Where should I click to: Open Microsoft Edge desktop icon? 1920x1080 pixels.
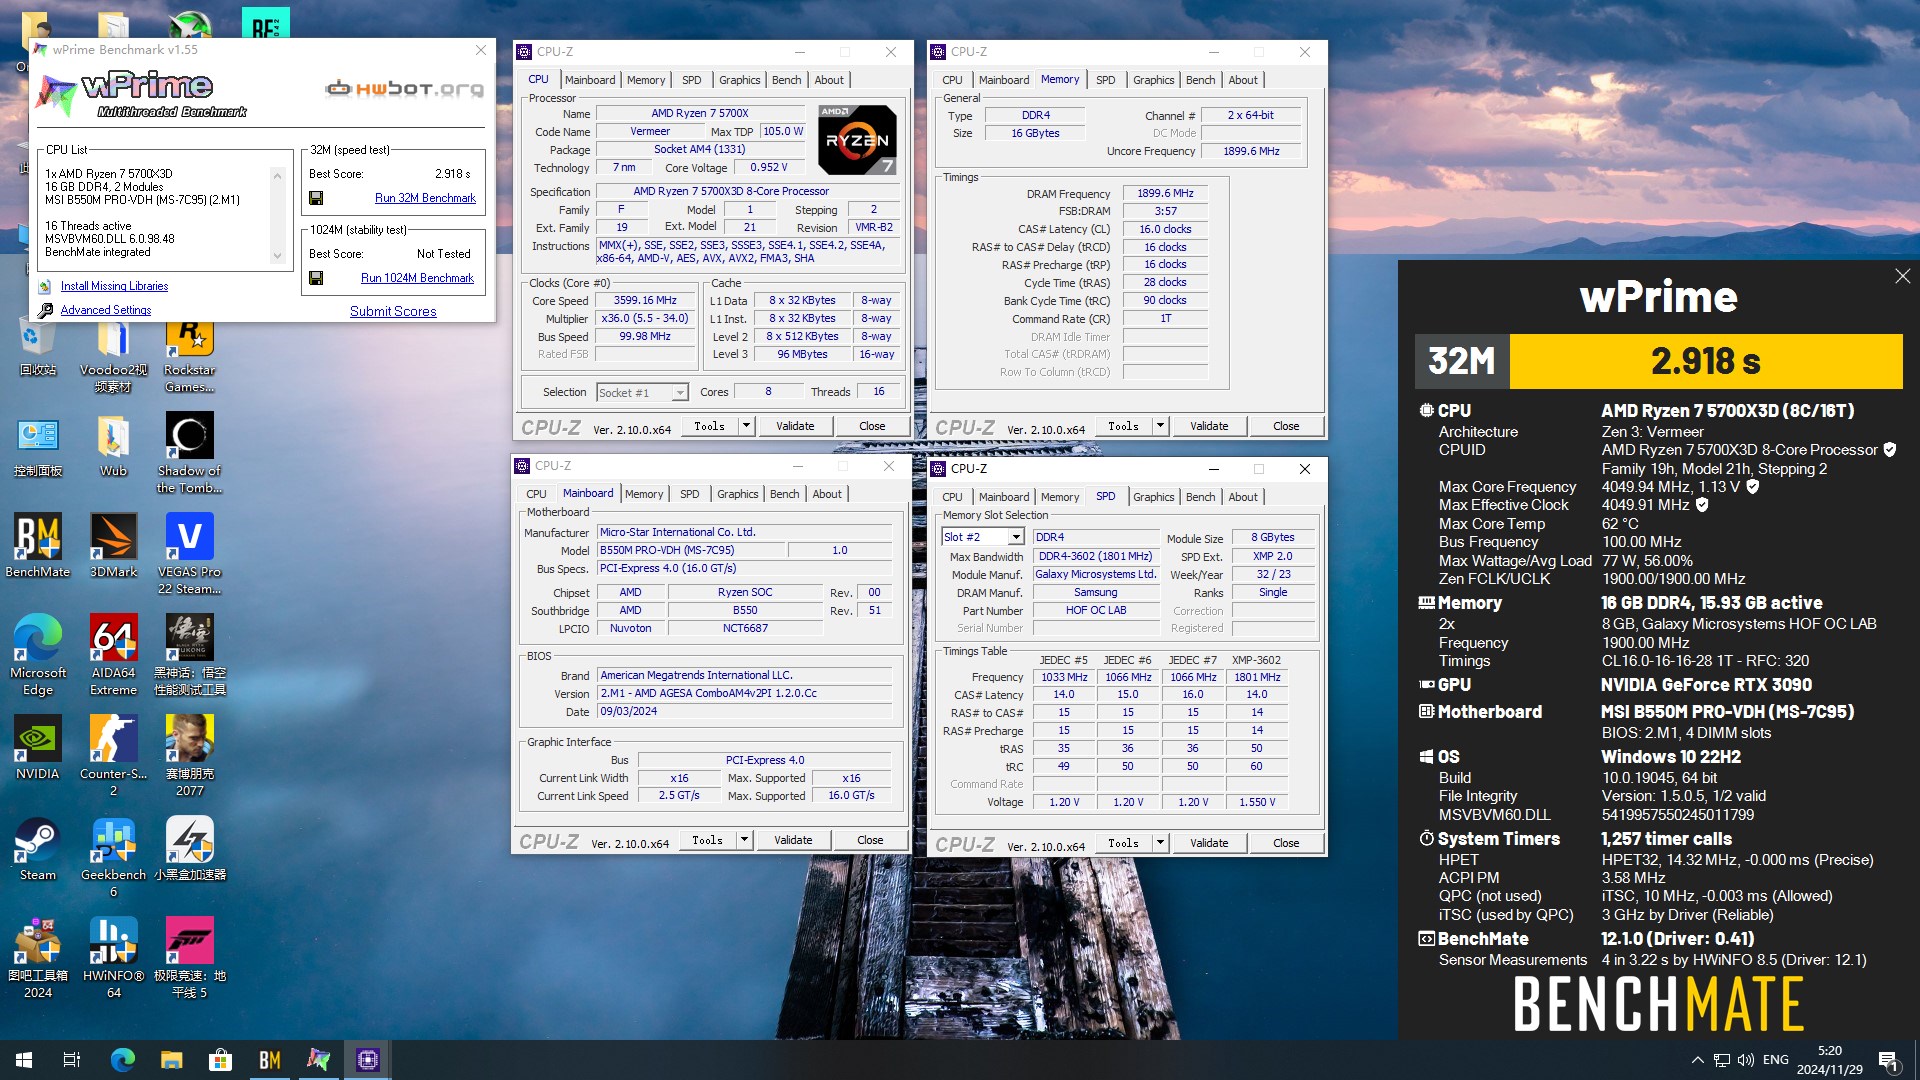pos(38,654)
